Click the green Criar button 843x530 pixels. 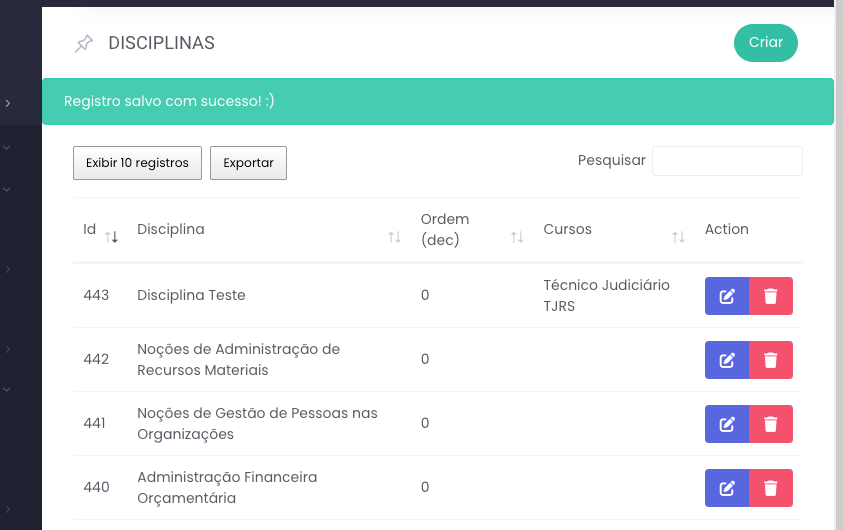click(765, 43)
